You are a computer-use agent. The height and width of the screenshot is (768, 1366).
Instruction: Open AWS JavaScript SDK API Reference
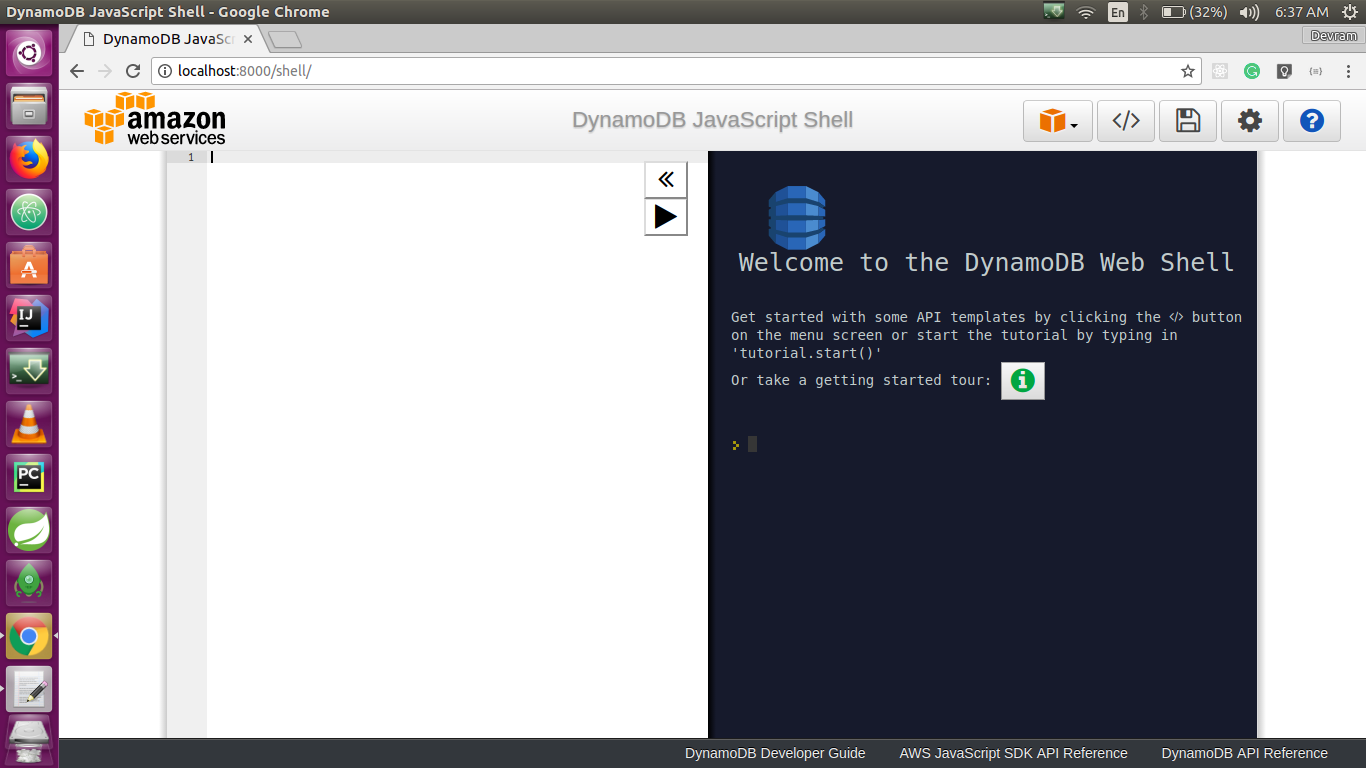tap(1013, 753)
